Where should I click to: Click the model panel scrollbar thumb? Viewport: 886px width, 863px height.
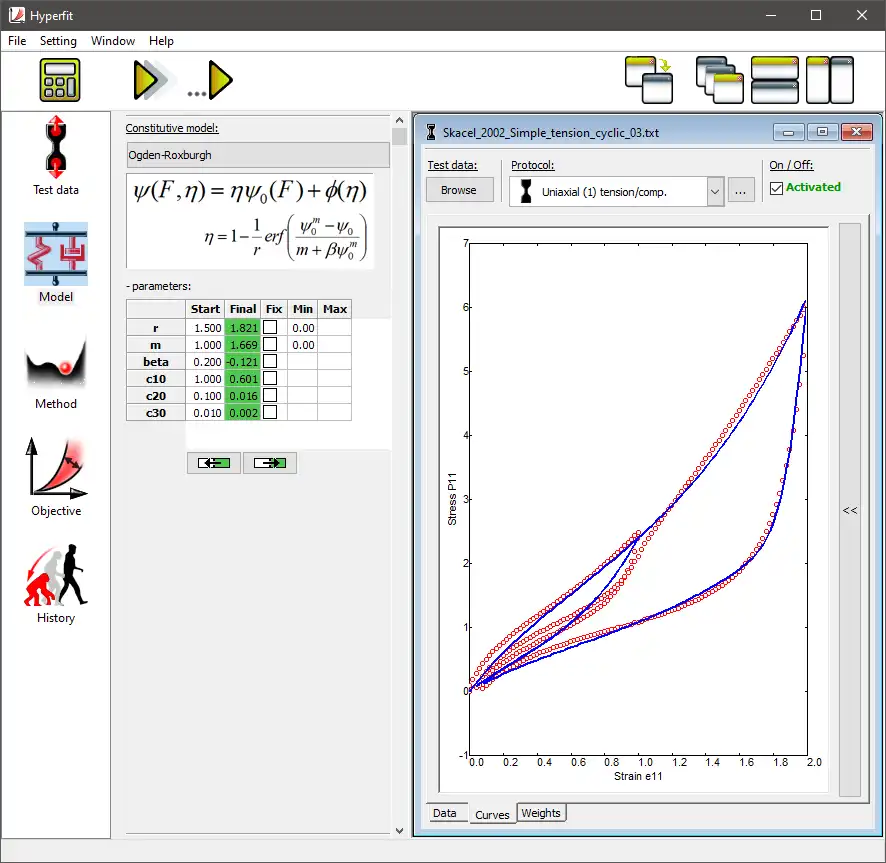pos(399,136)
